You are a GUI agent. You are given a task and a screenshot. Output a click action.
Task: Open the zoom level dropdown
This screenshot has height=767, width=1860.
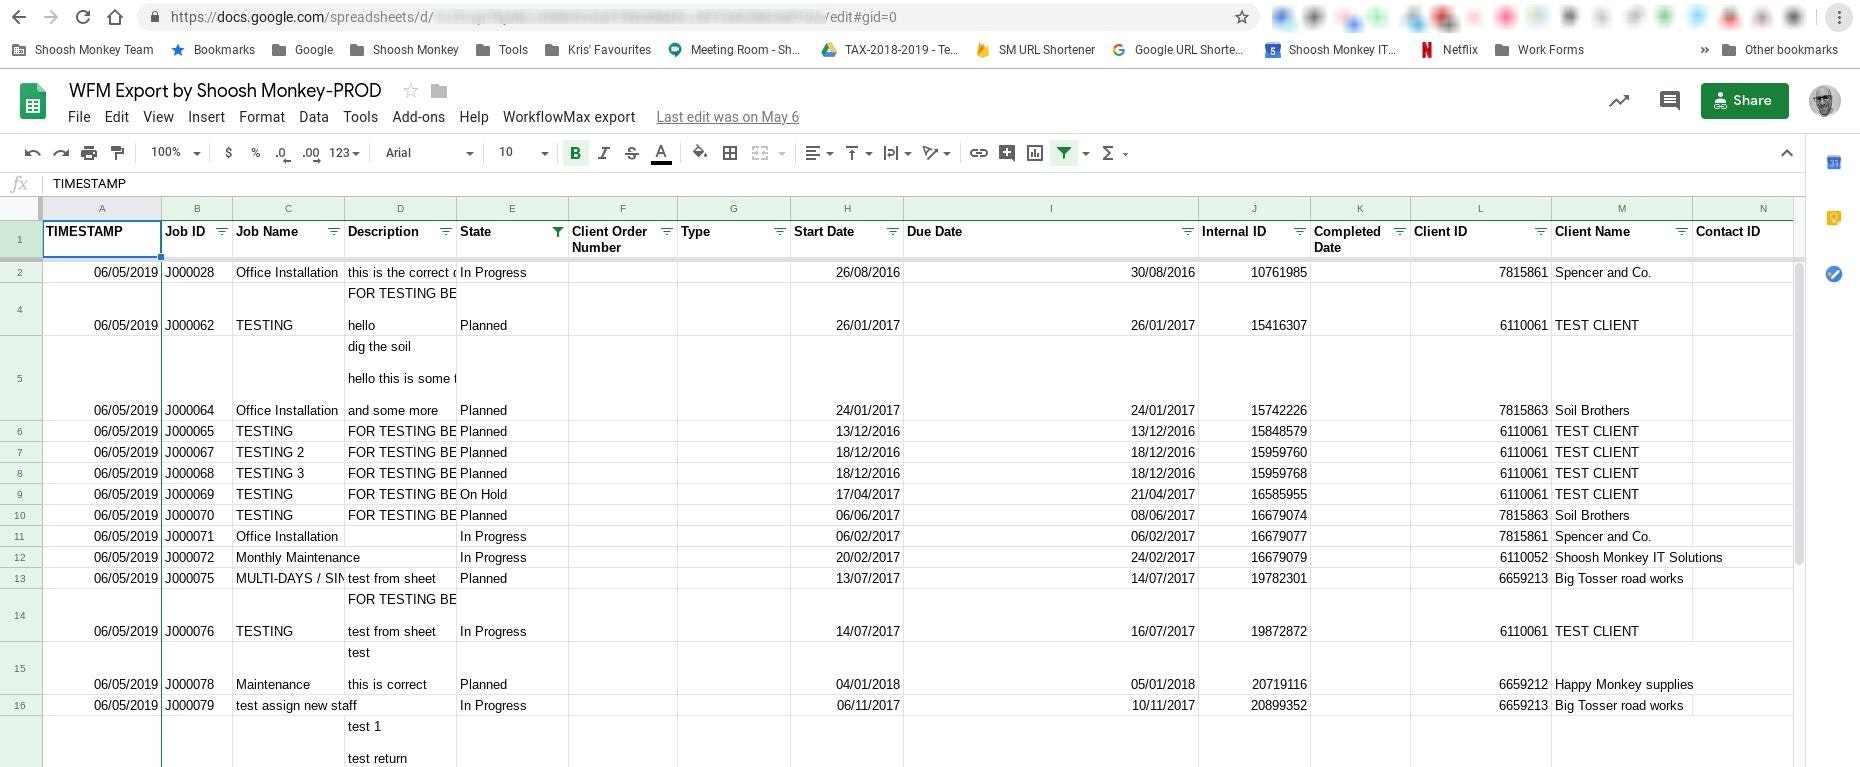pos(175,153)
